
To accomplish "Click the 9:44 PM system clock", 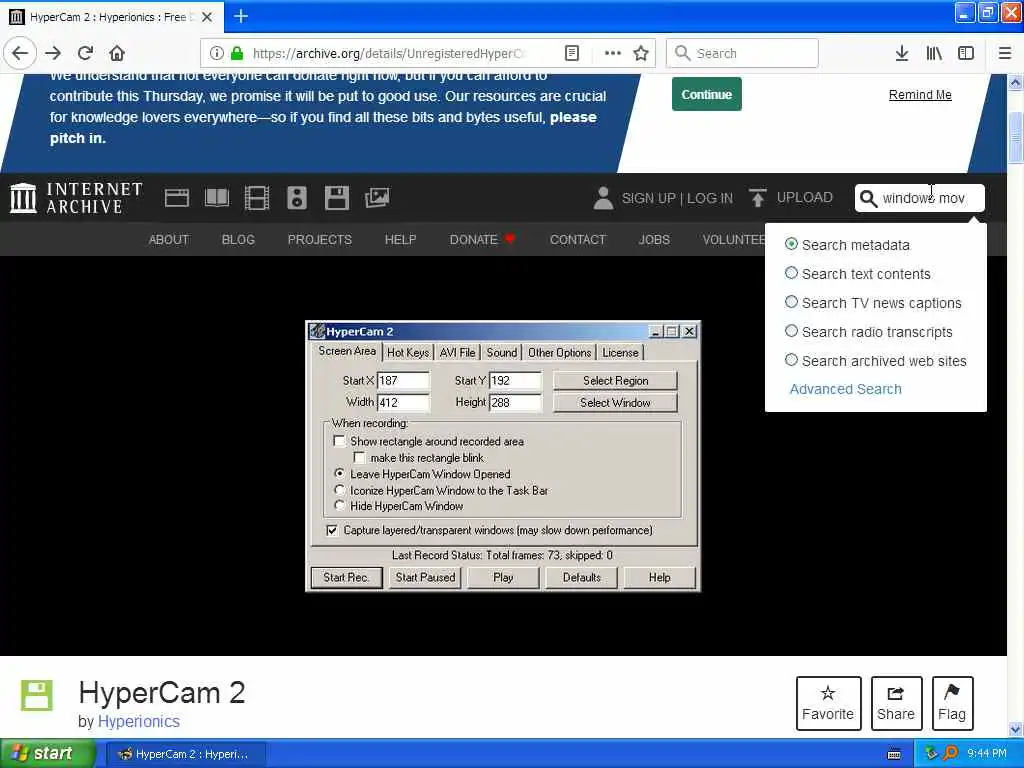I will pyautogui.click(x=986, y=754).
